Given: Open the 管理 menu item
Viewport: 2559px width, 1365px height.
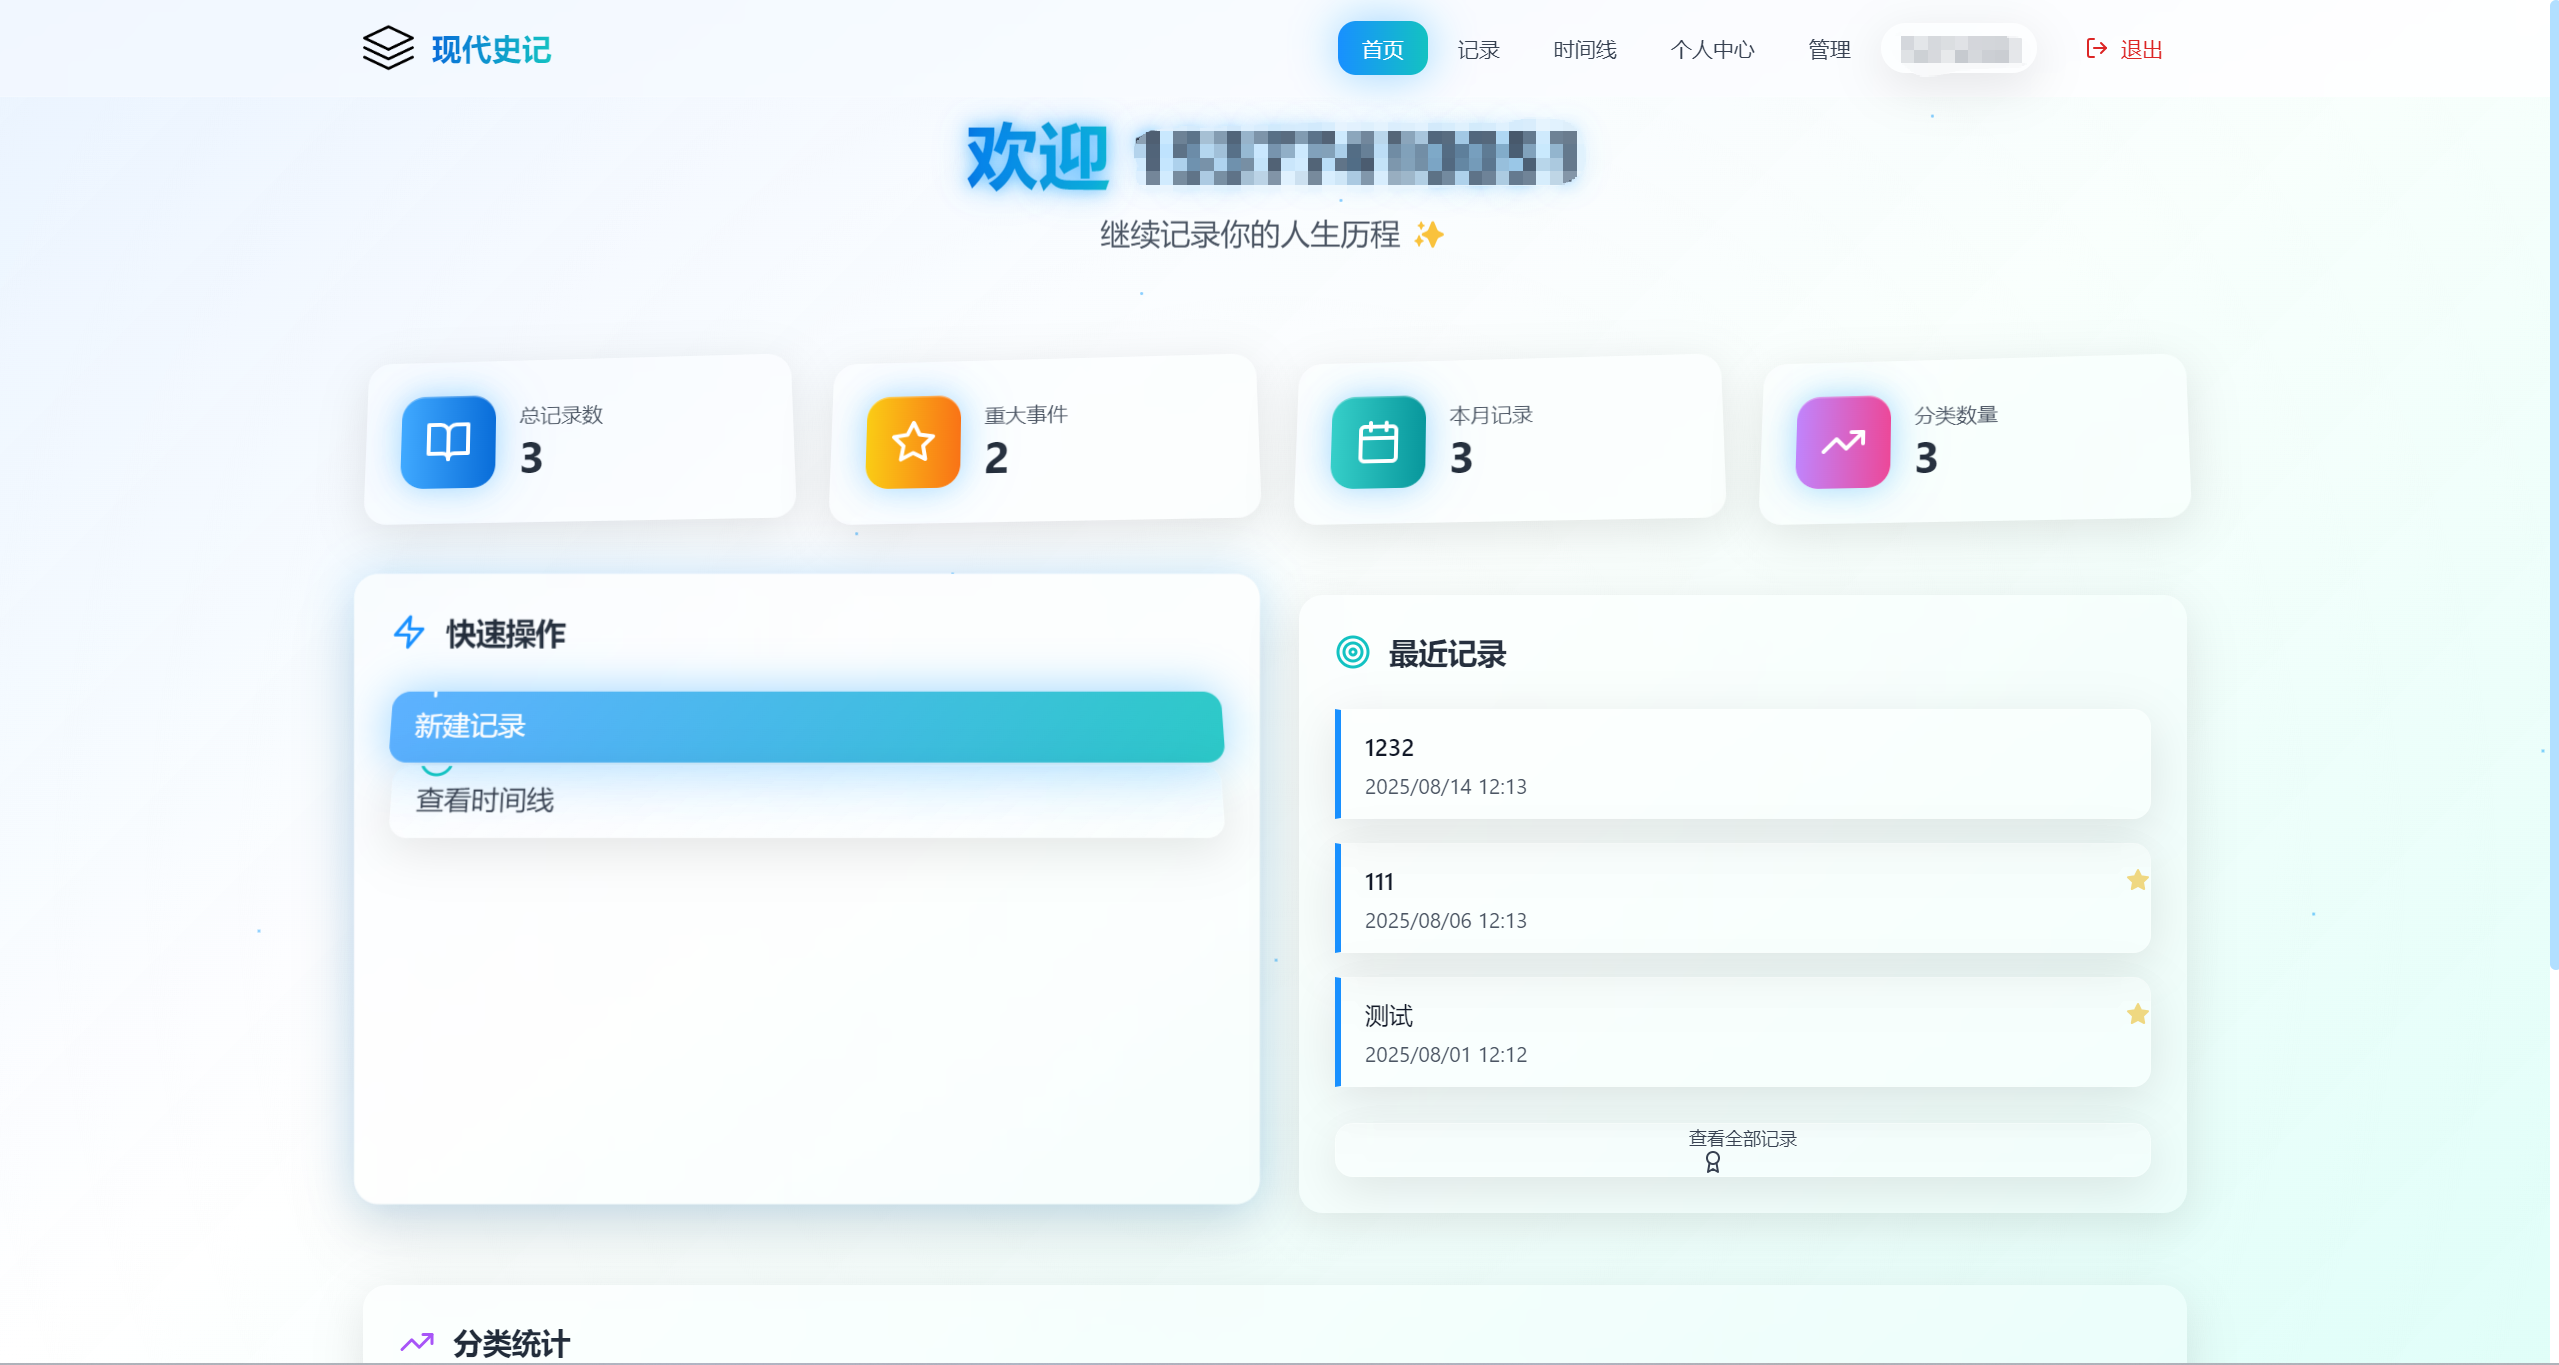Looking at the screenshot, I should (1829, 49).
